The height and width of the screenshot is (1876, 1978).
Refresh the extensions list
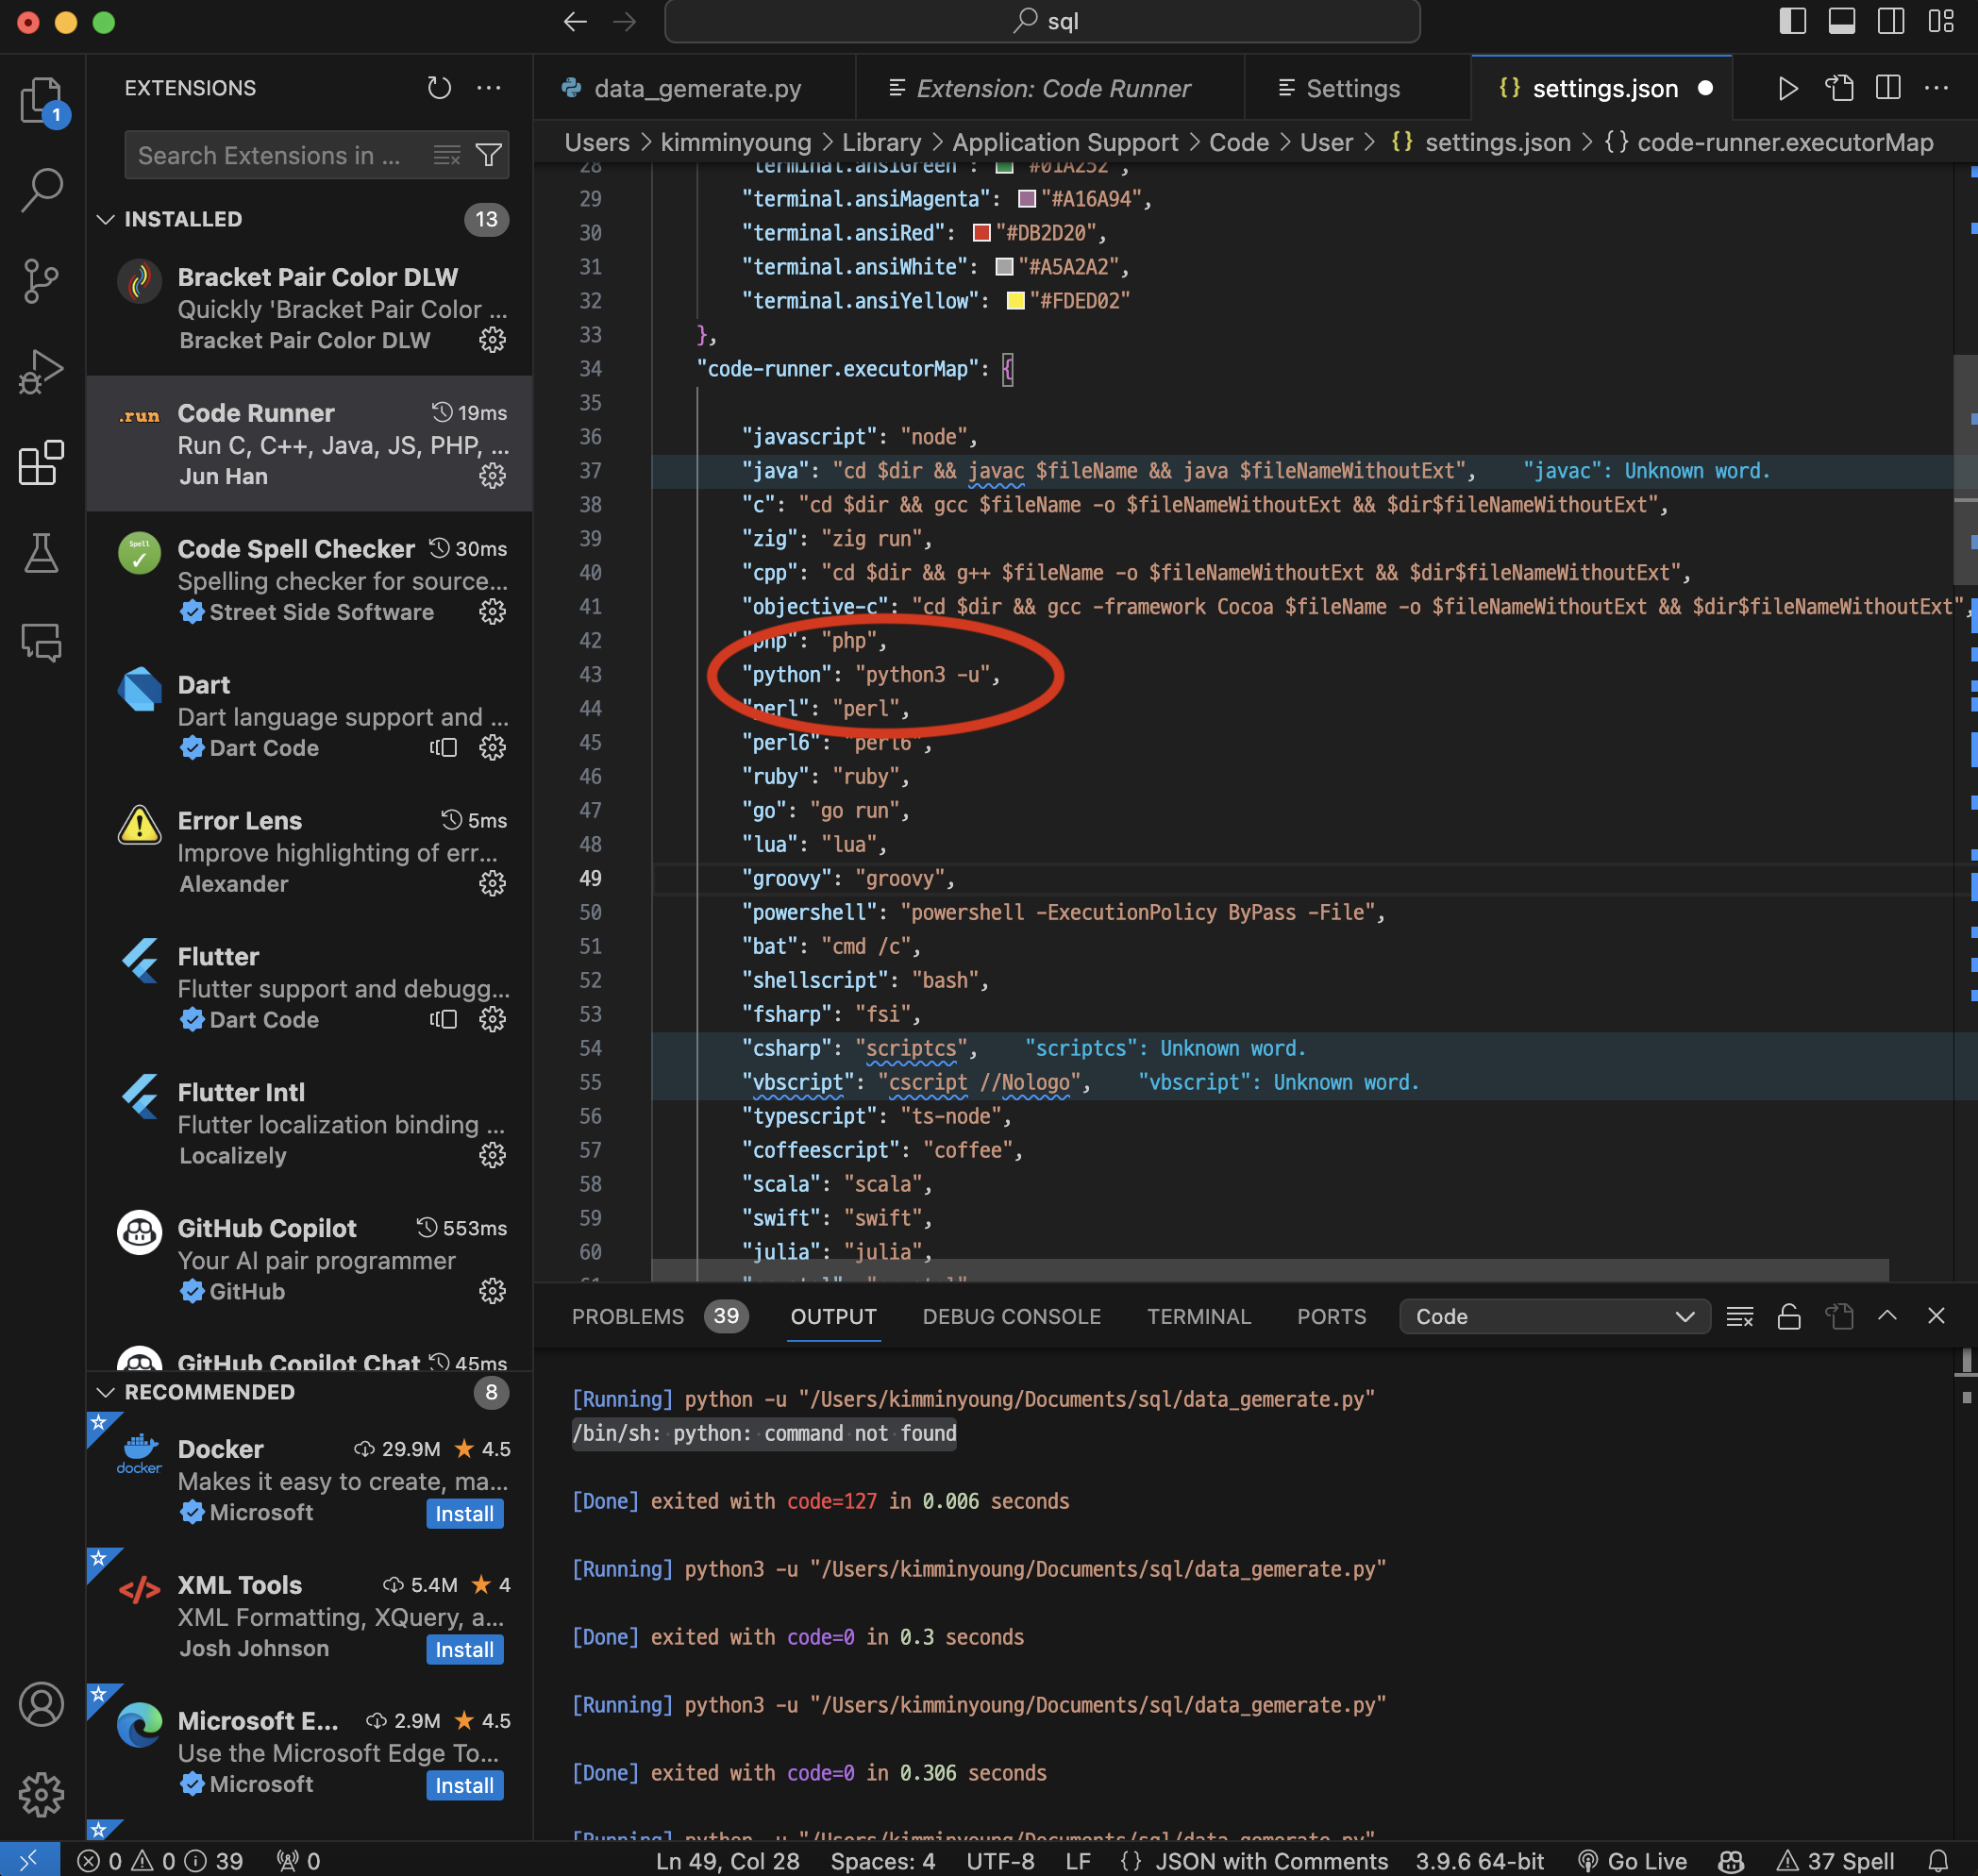click(439, 88)
